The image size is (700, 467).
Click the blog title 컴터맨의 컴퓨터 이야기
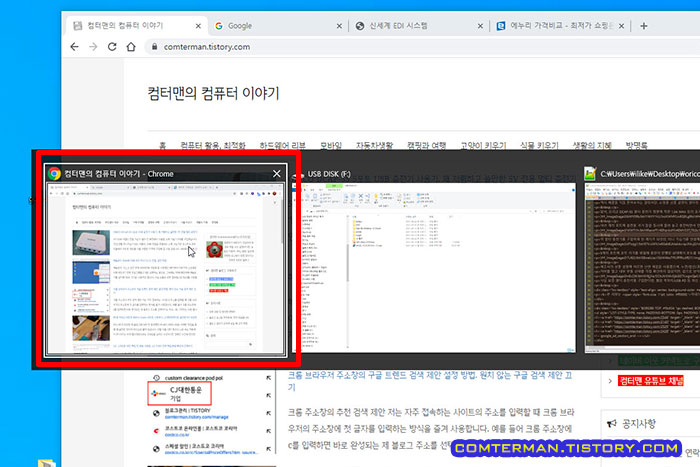tap(213, 93)
